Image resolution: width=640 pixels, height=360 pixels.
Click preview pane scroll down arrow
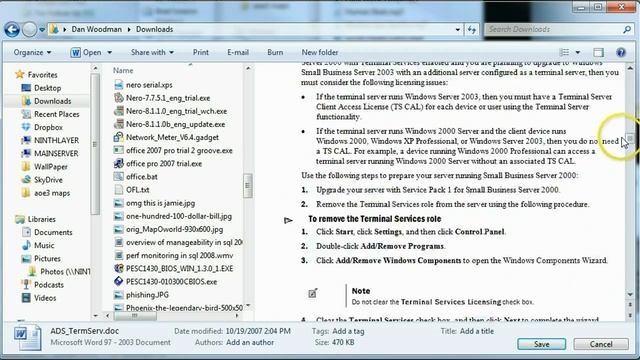(x=630, y=294)
